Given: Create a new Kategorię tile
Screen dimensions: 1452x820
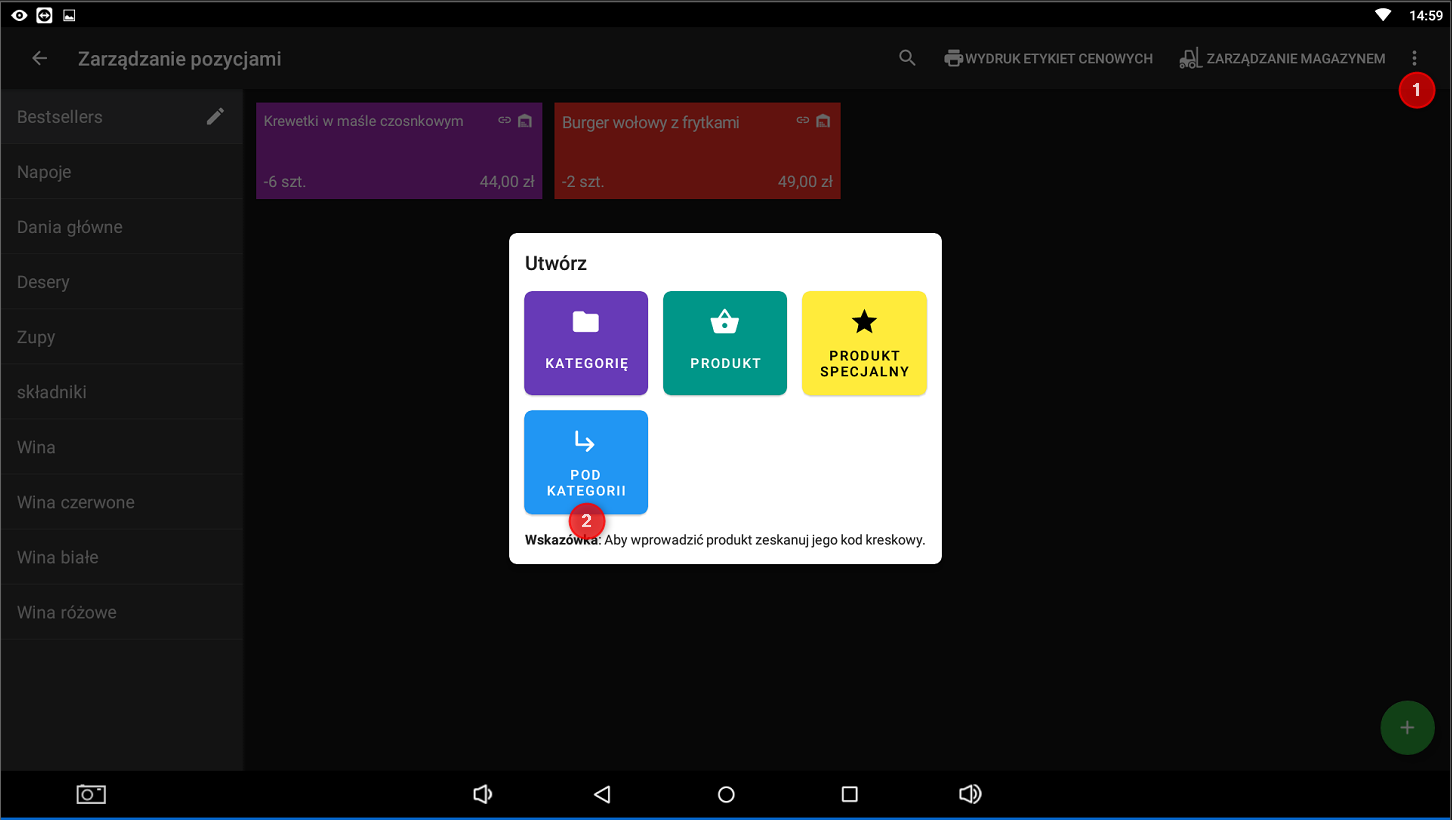Looking at the screenshot, I should tap(586, 343).
